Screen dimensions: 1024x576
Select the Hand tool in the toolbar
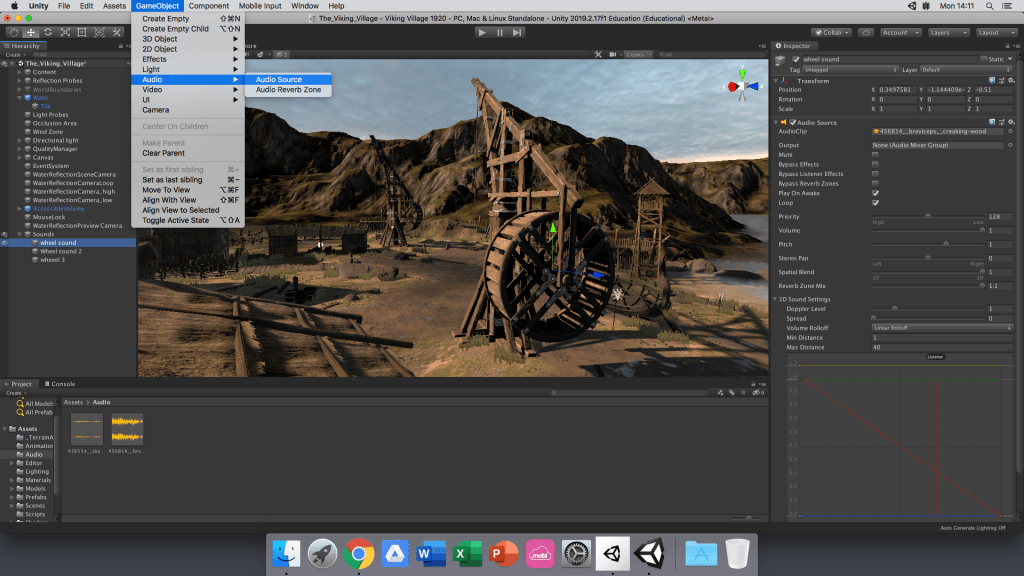[x=14, y=32]
